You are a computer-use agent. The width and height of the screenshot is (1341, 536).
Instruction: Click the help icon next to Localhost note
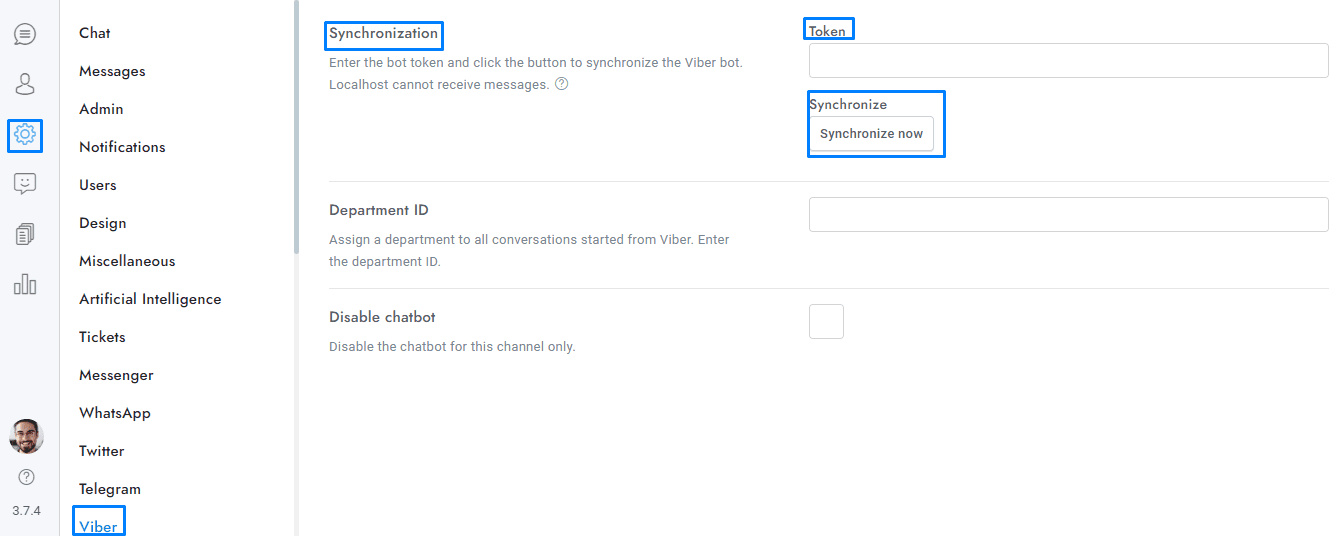pos(561,84)
